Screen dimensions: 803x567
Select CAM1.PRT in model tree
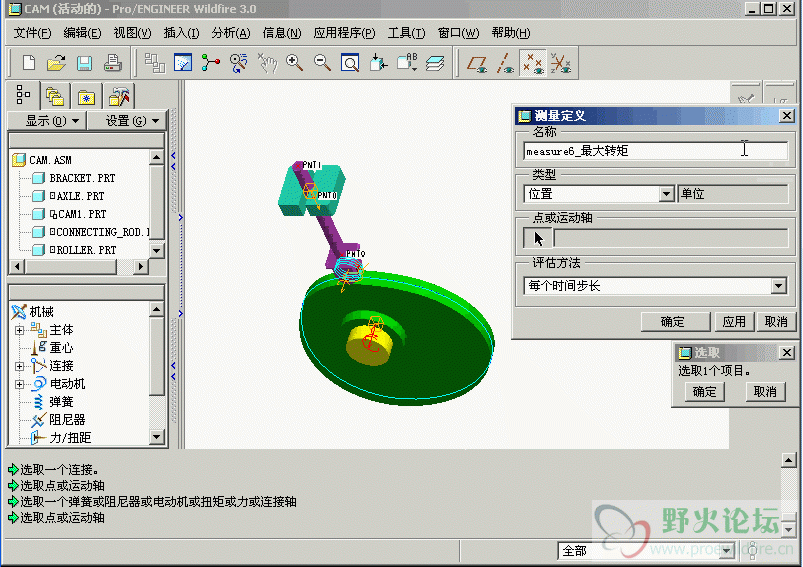coord(78,214)
